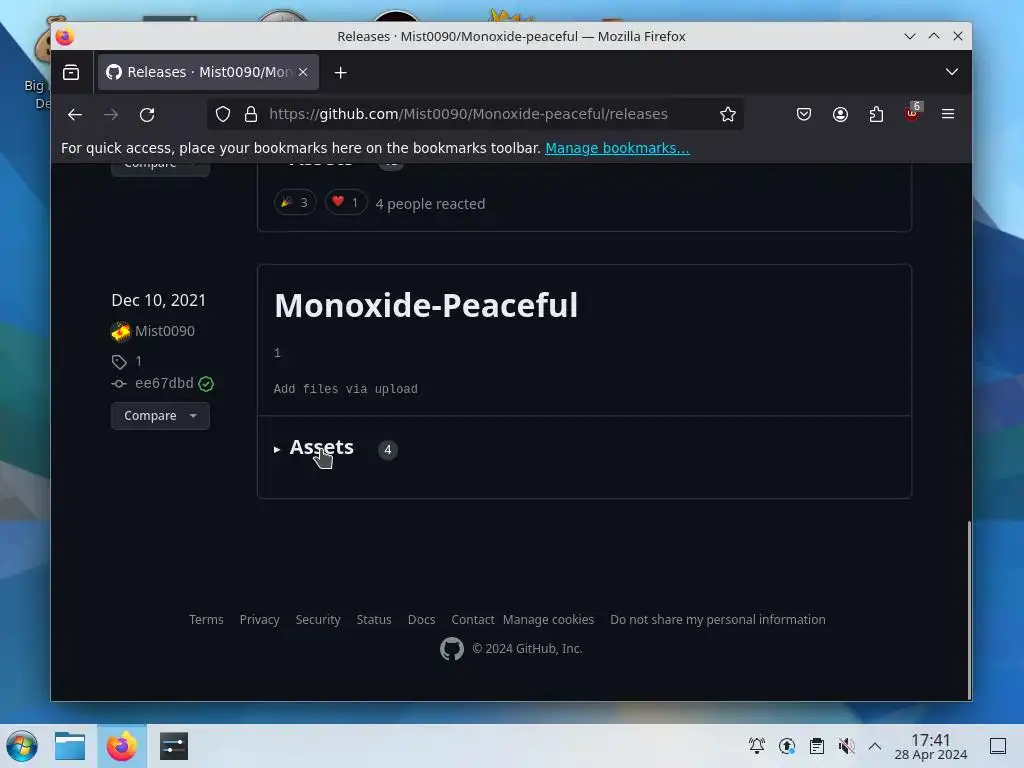The width and height of the screenshot is (1024, 768).
Task: Open the Start menu button
Action: click(22, 746)
